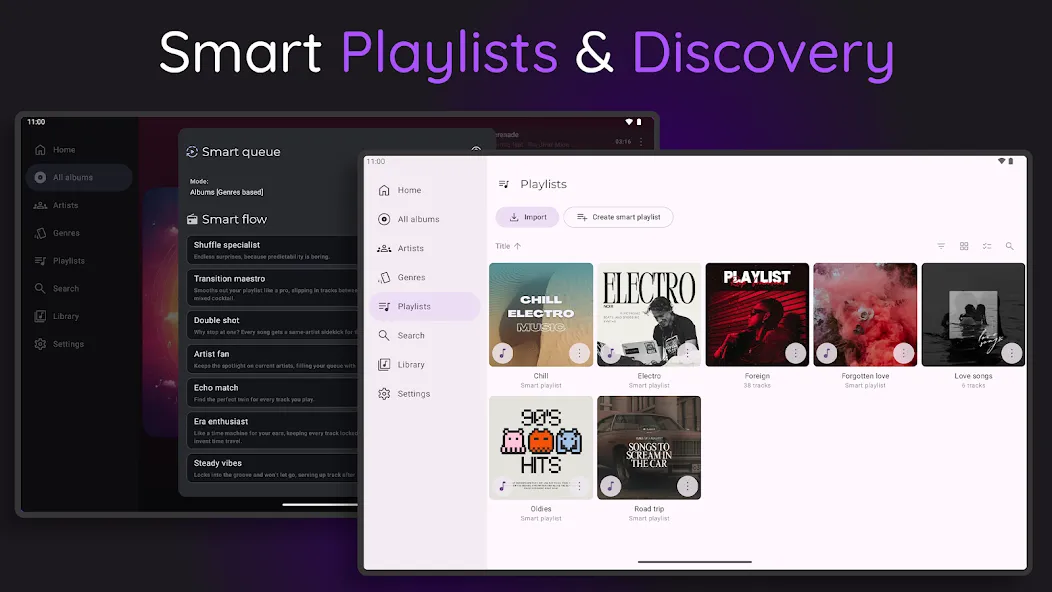The image size is (1052, 592).
Task: Select Playlists in dark window sidebar
Action: pos(79,260)
